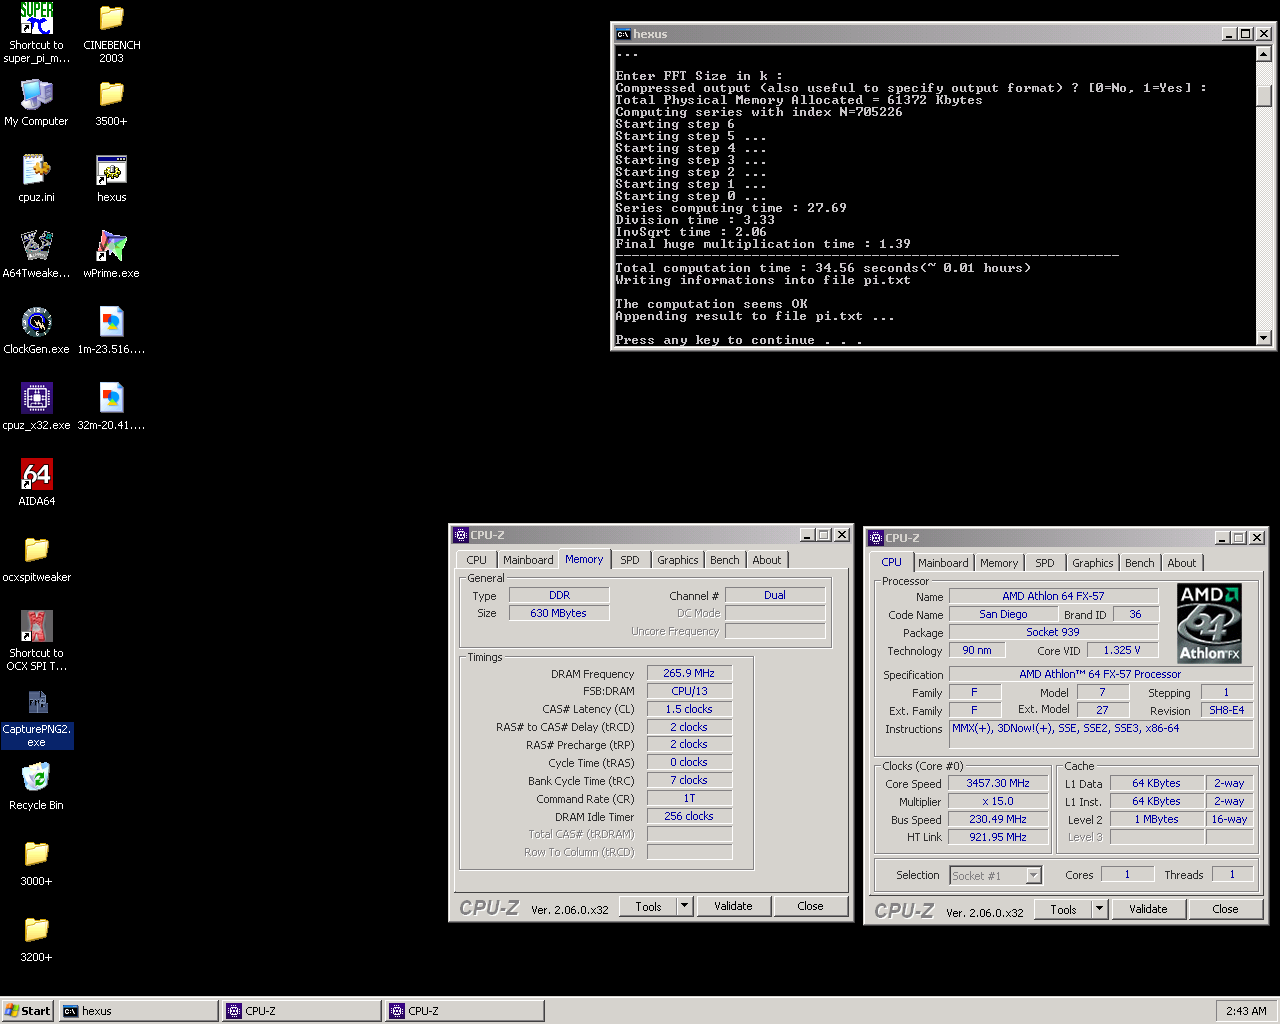Switch to hexus taskbar button
The height and width of the screenshot is (1024, 1280).
(138, 1011)
